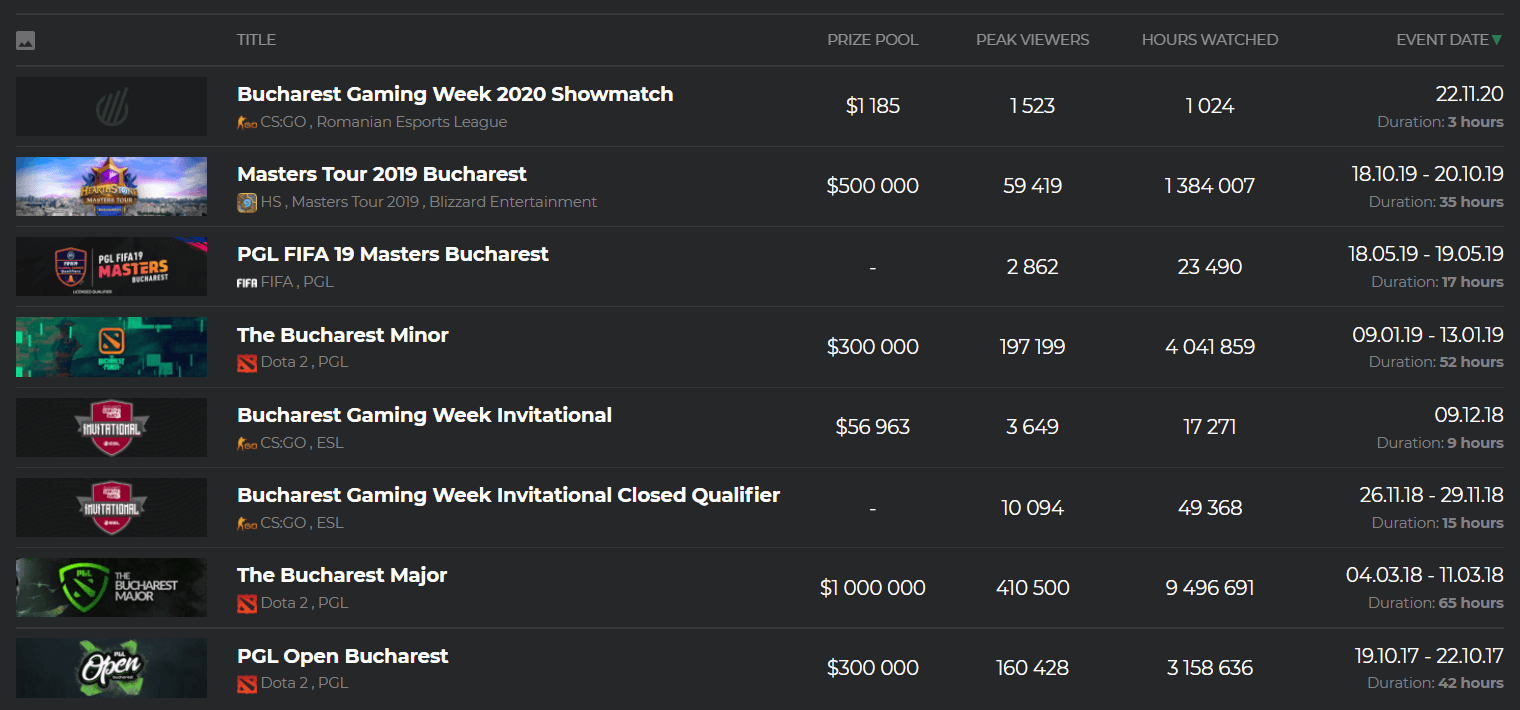The width and height of the screenshot is (1520, 710).
Task: Click Dota 2 icon under The Bucharest Major
Action: [x=246, y=603]
